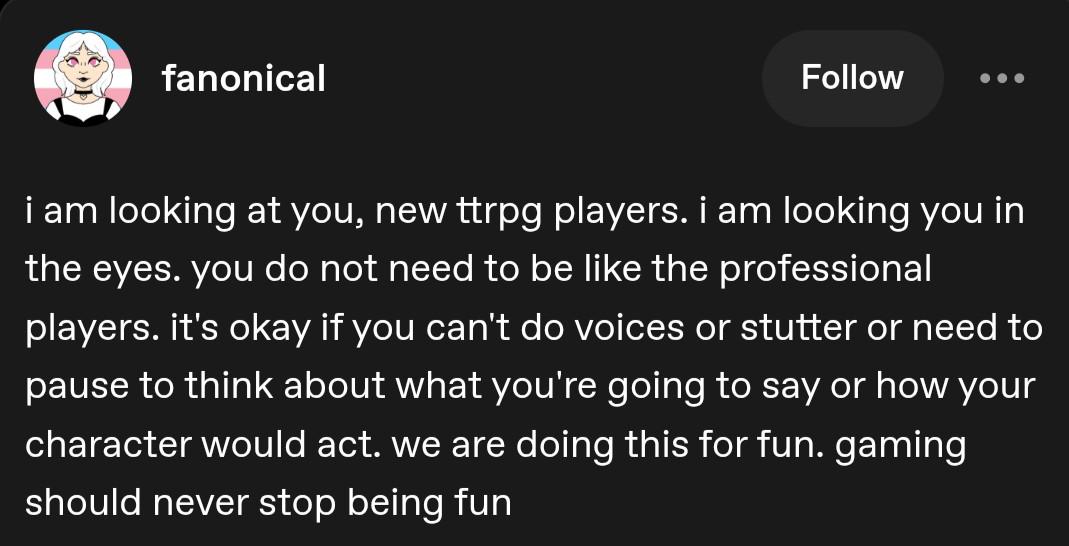1069x546 pixels.
Task: Open the fanonical username link
Action: pyautogui.click(x=243, y=78)
